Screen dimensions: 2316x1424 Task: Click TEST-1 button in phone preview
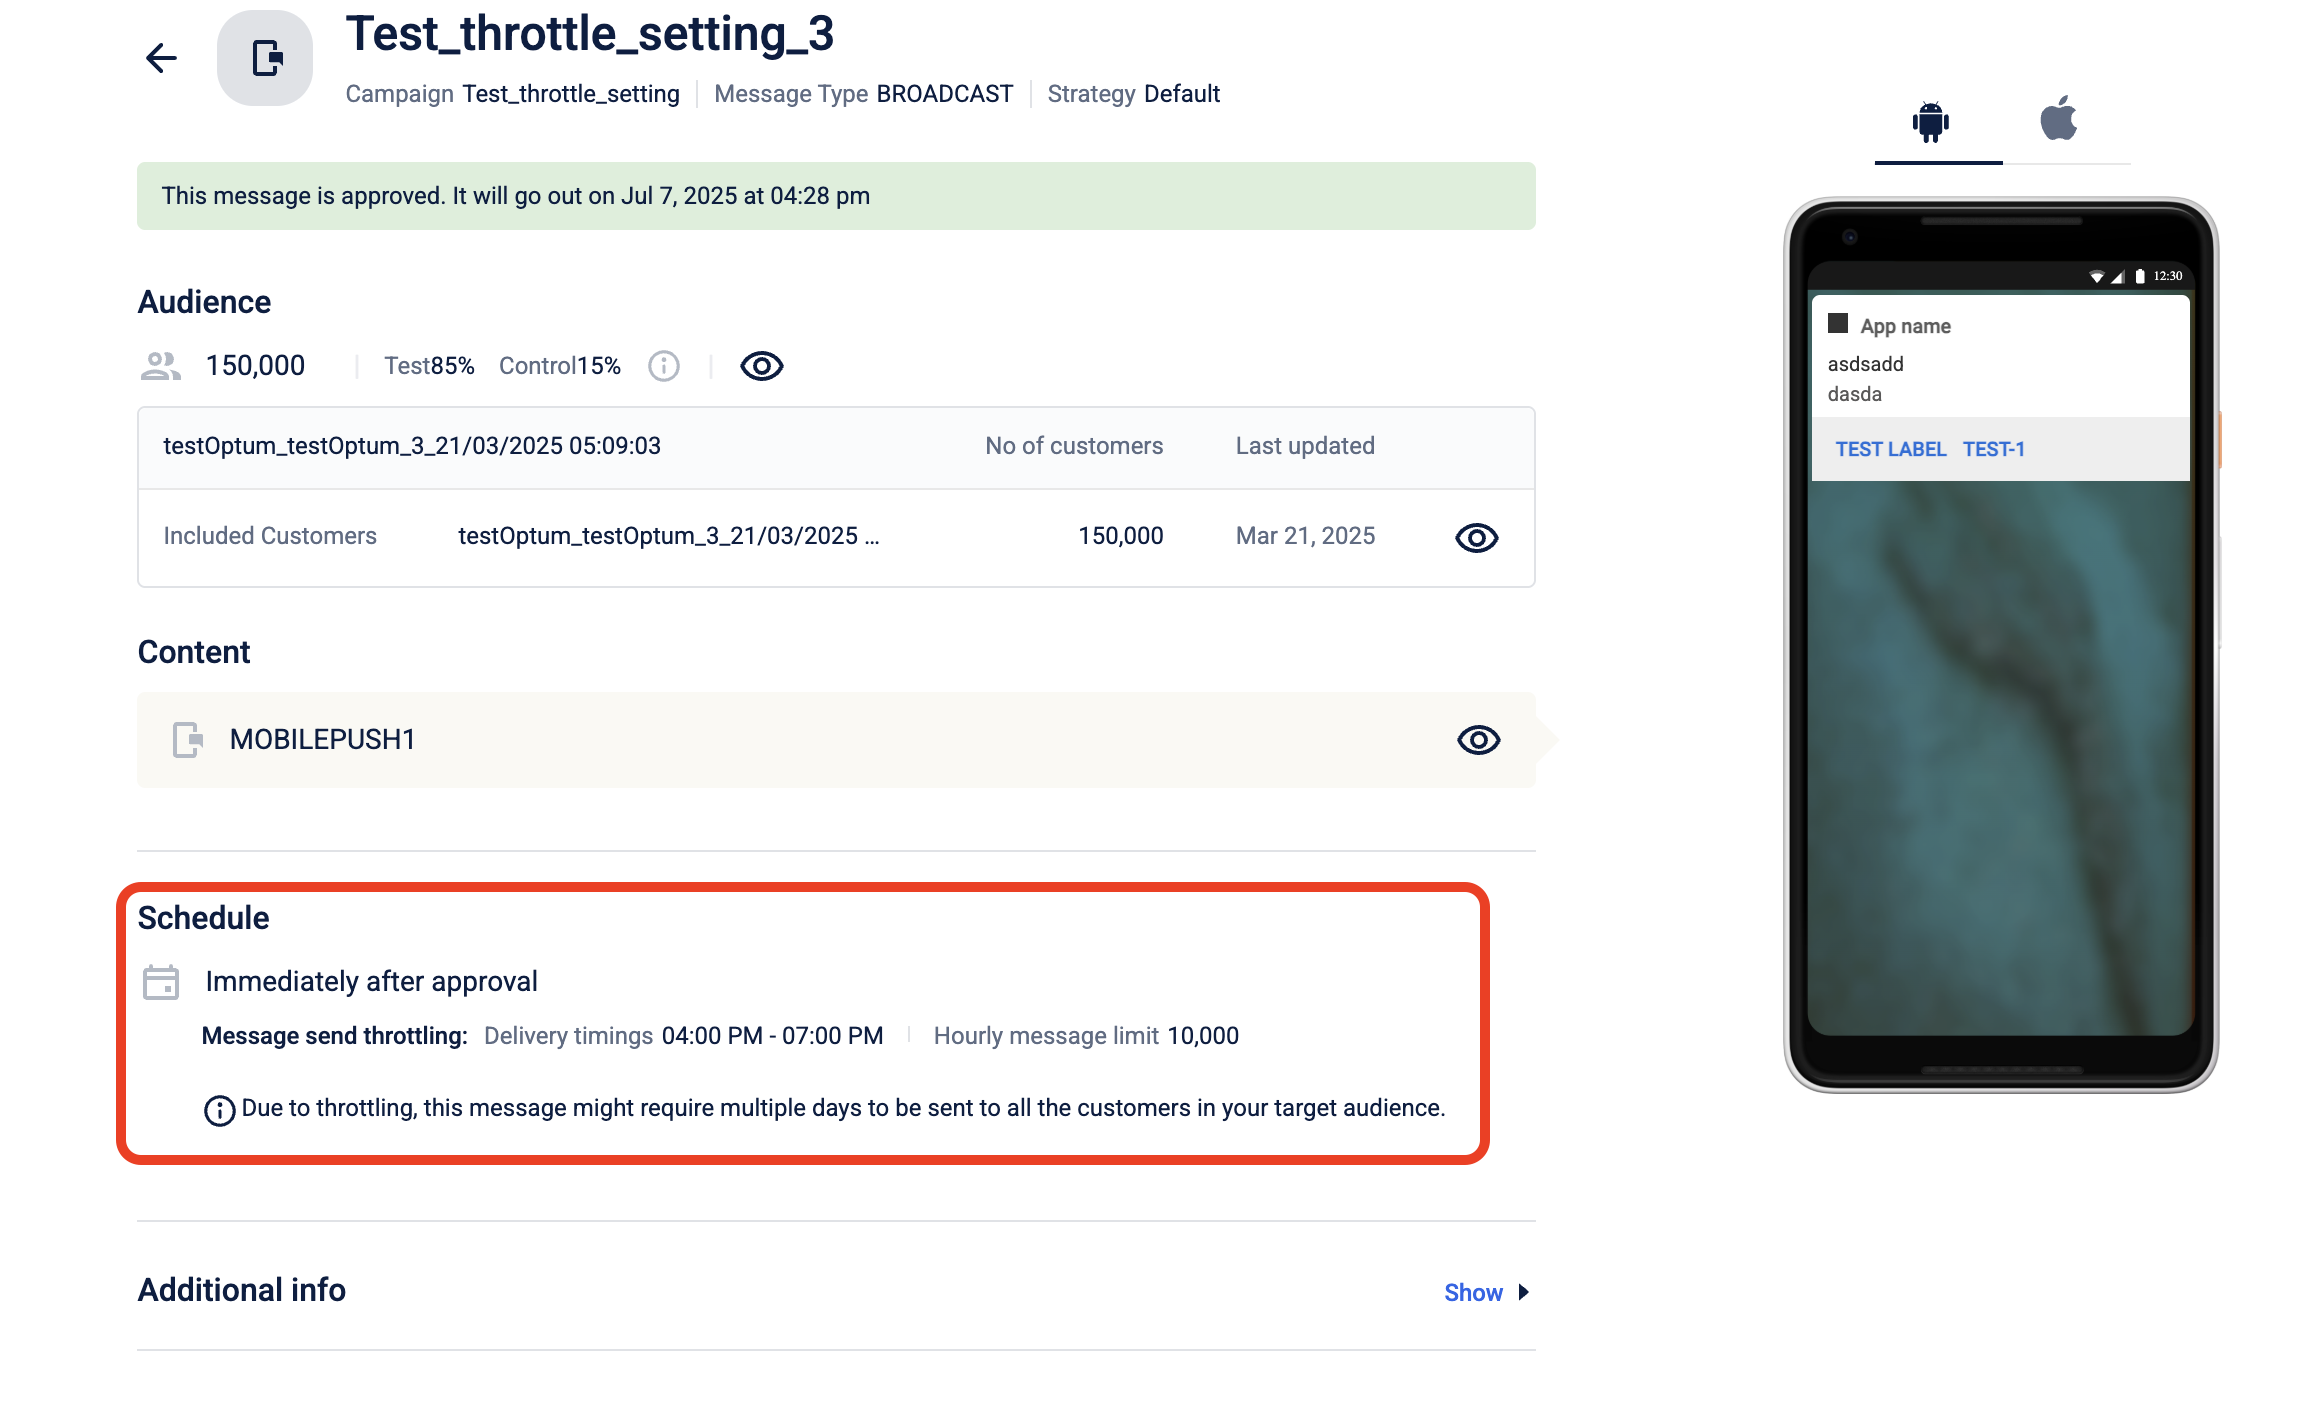click(1994, 450)
